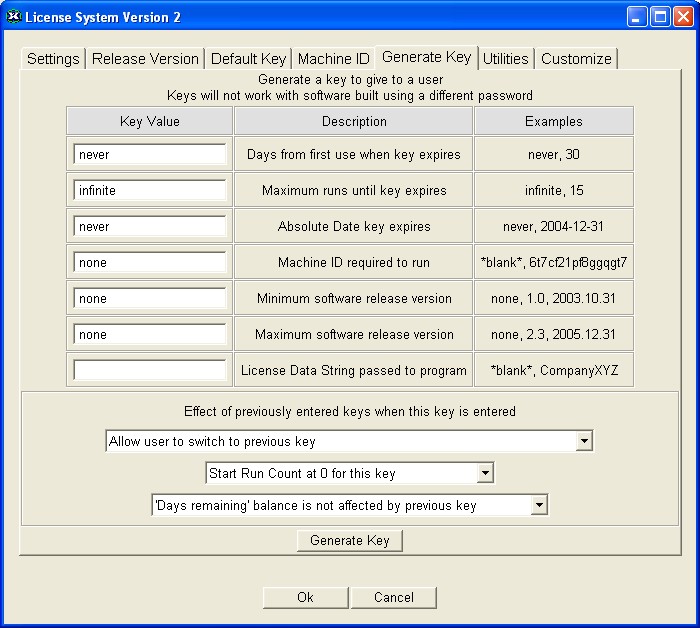700x628 pixels.
Task: Click the 'never, 30' example cell
Action: click(x=554, y=154)
